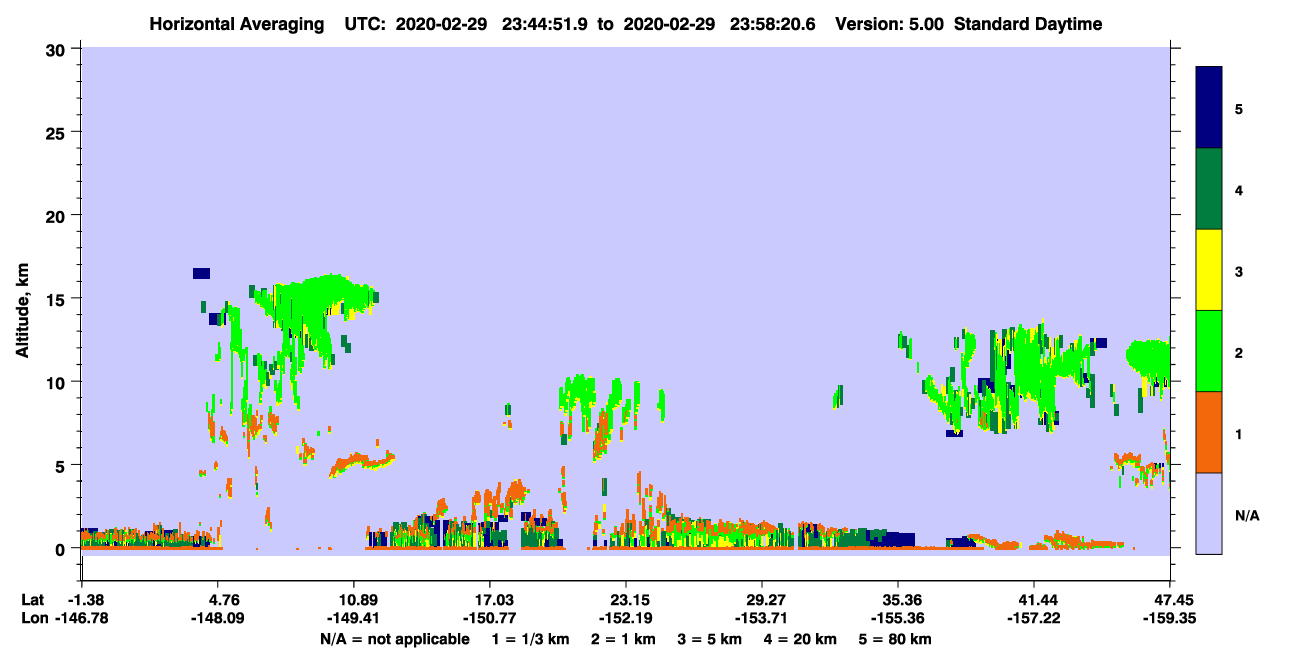Click the bright green level 2 colorbar segment
Image resolution: width=1300 pixels, height=667 pixels.
point(1209,351)
